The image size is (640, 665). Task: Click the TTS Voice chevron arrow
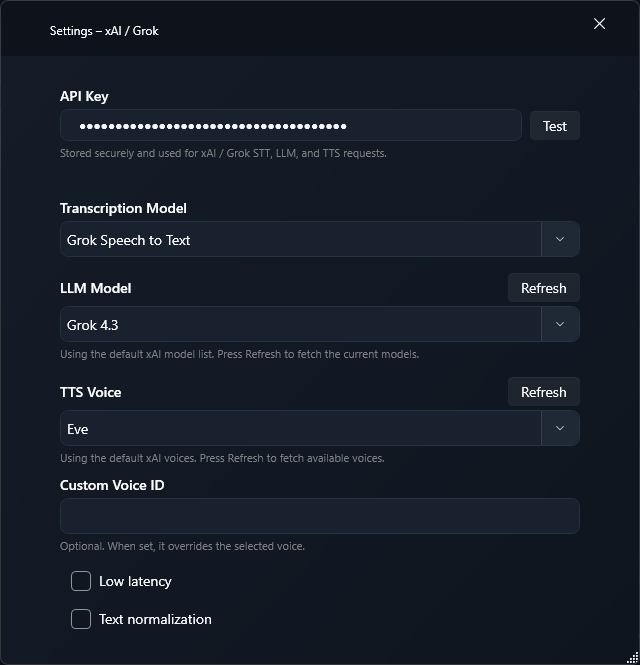tap(560, 428)
